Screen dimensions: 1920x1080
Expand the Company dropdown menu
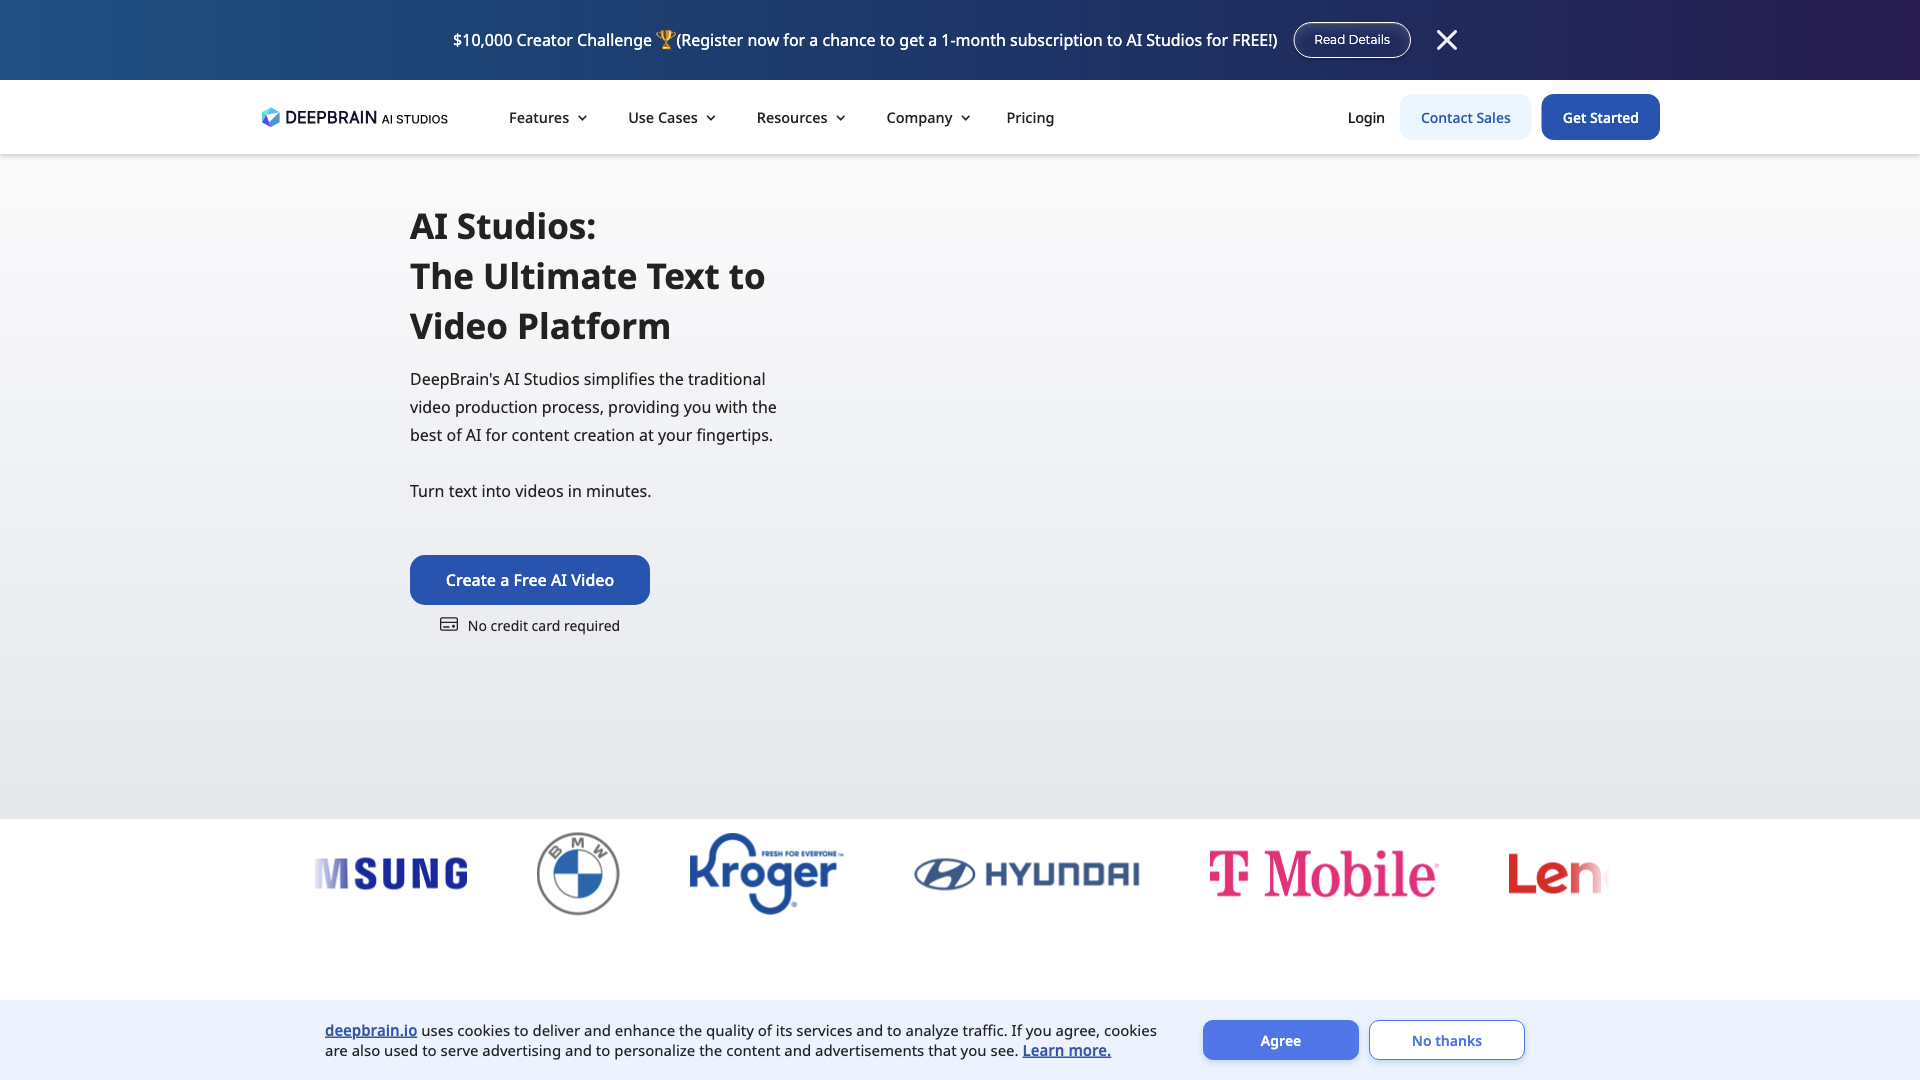click(x=928, y=118)
